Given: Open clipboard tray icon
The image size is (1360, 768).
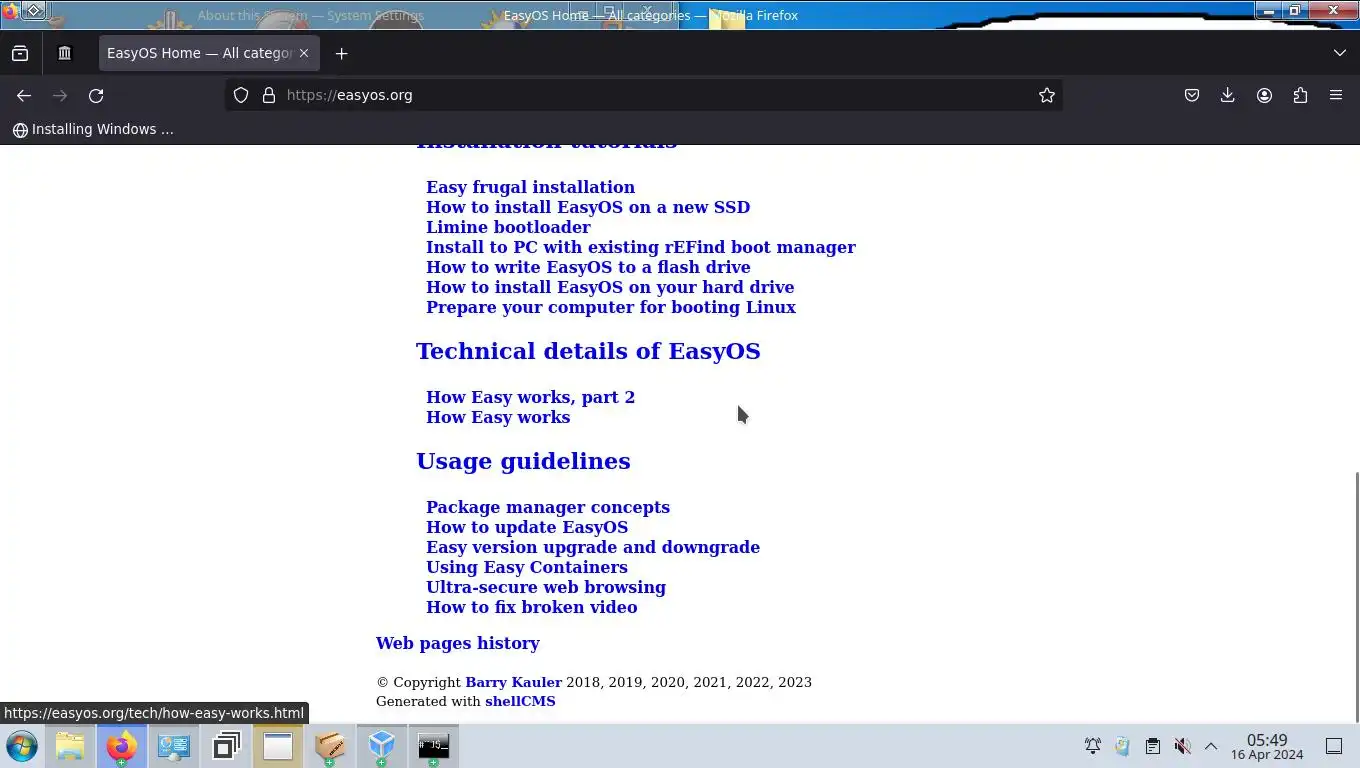Looking at the screenshot, I should 1153,746.
